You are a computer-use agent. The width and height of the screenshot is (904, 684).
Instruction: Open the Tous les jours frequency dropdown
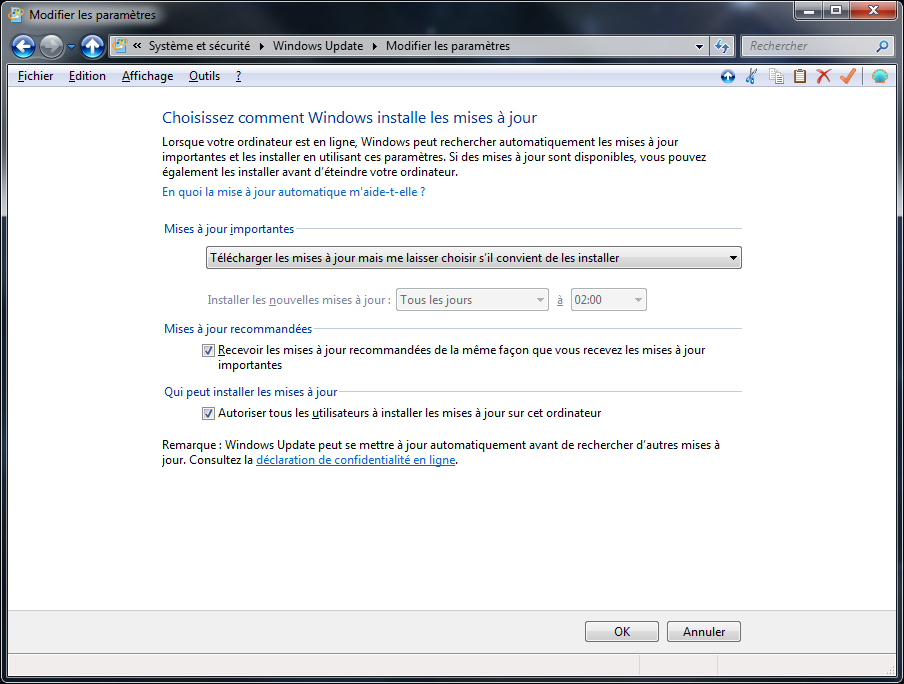[472, 300]
